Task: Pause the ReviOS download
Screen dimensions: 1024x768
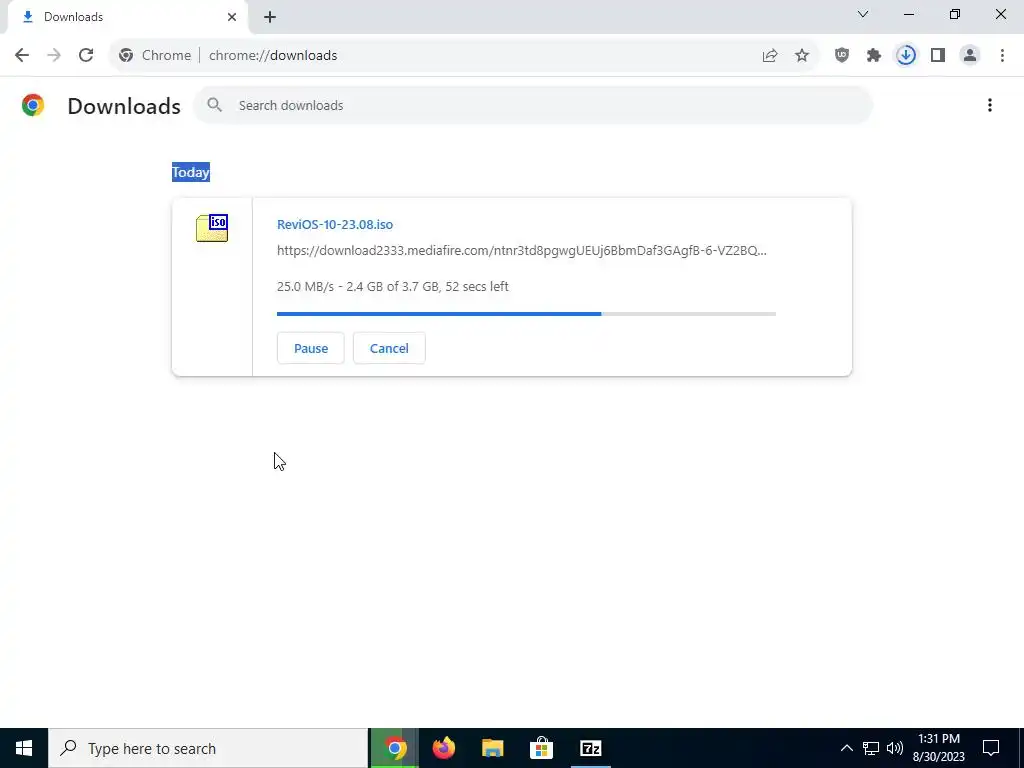Action: tap(311, 348)
